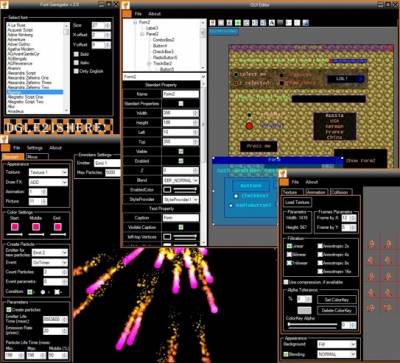Click the orange square icon in the texture window menu
400x363 pixels.
[284, 182]
